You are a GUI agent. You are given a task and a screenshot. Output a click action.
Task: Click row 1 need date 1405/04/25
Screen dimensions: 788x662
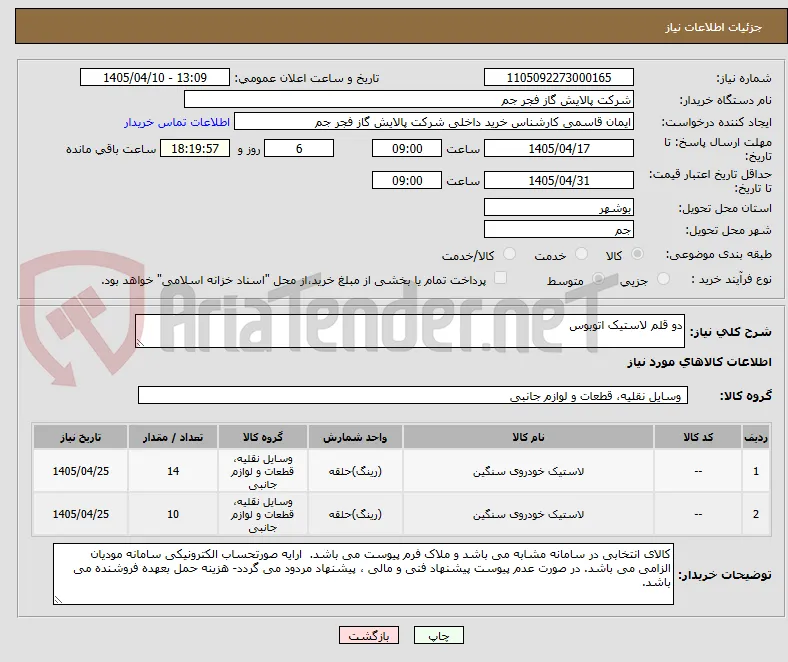[x=80, y=471]
